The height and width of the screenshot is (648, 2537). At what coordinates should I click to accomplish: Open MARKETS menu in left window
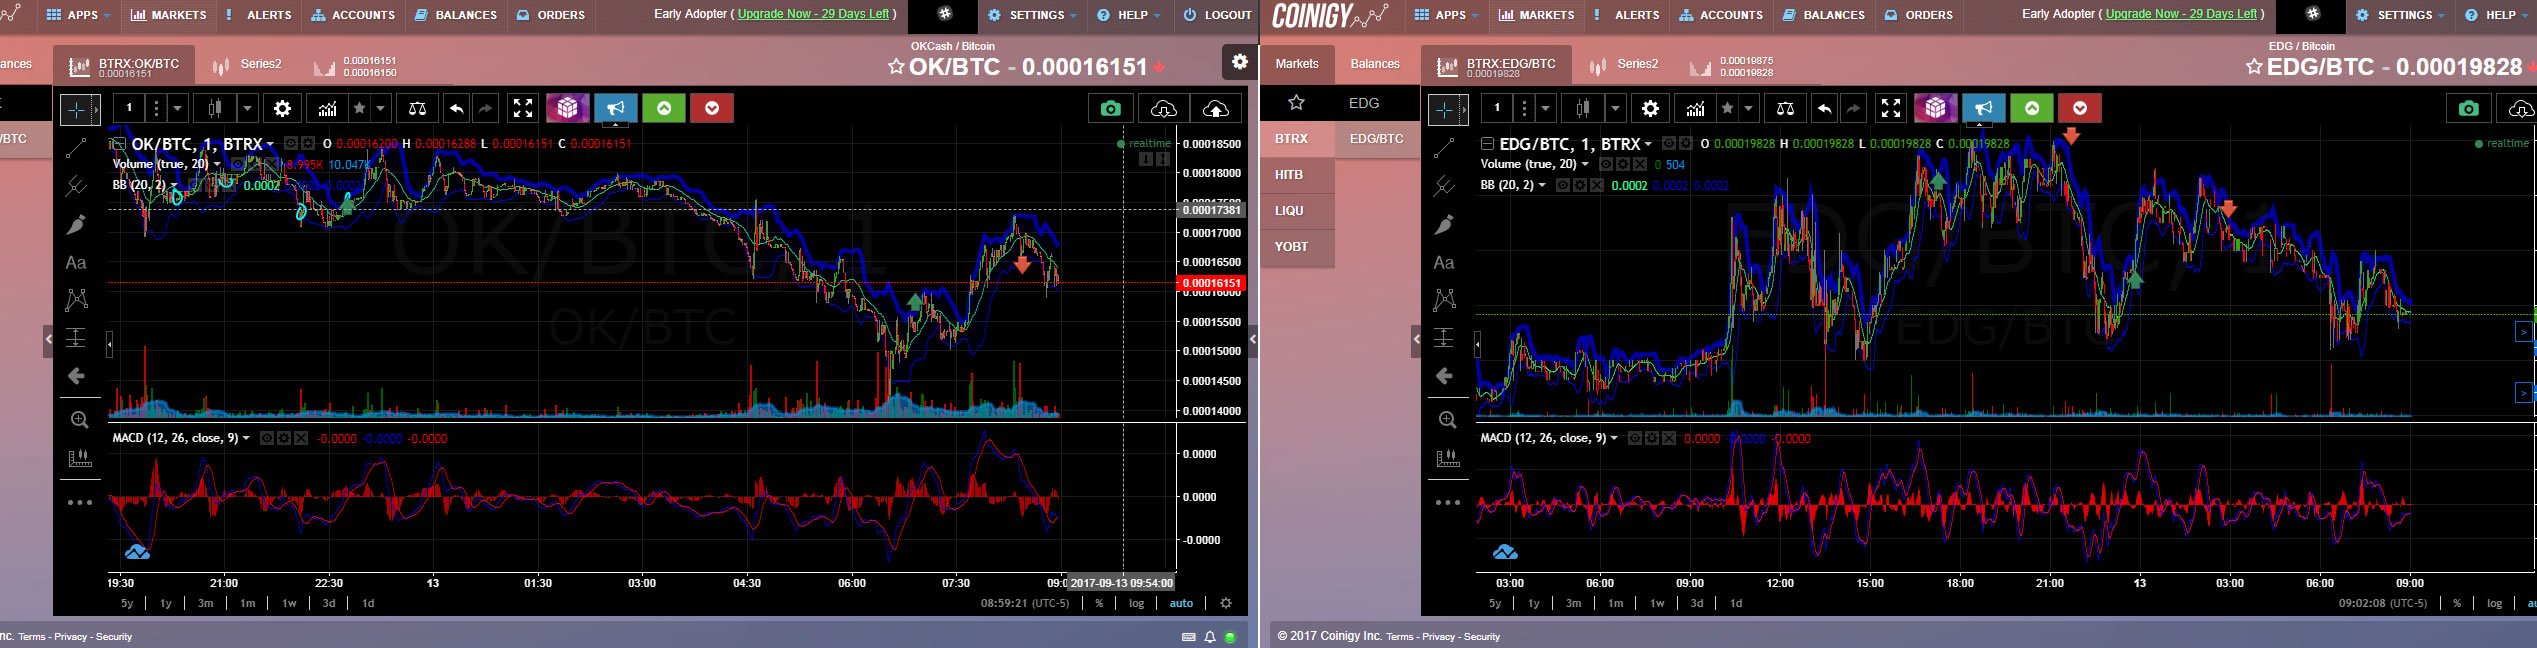click(168, 15)
